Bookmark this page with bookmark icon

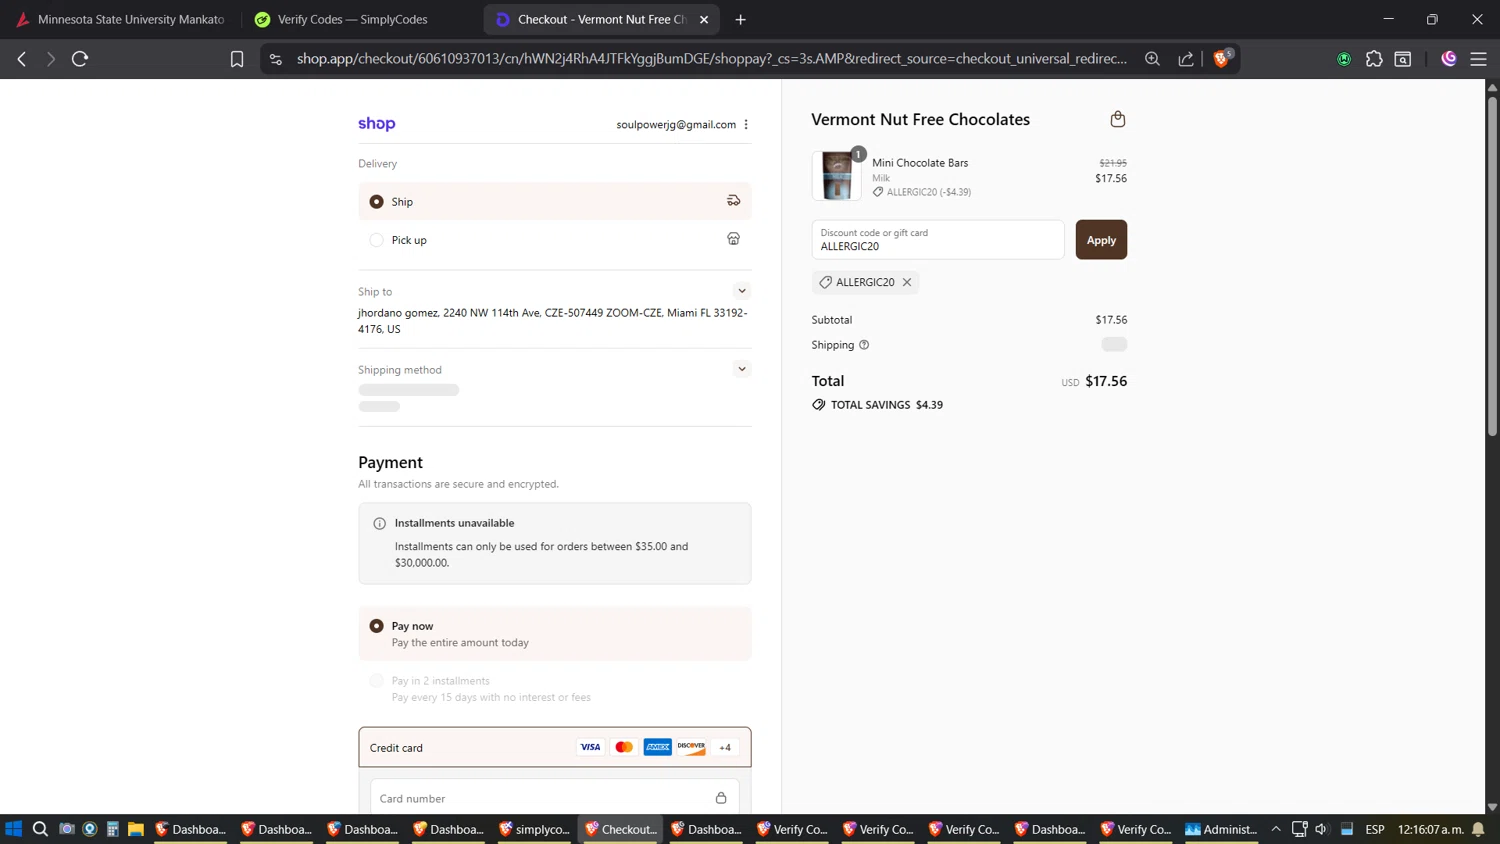[x=237, y=59]
